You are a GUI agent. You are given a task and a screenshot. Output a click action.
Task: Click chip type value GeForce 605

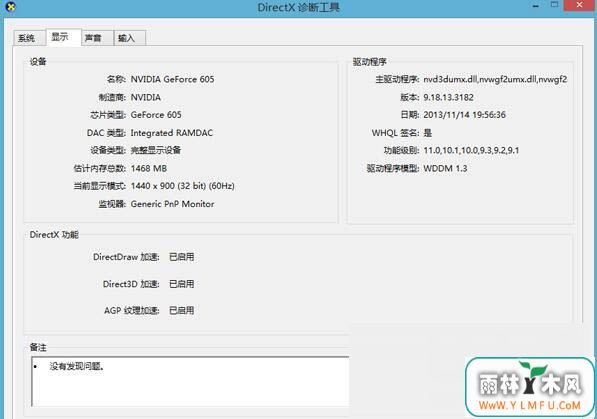pyautogui.click(x=156, y=115)
